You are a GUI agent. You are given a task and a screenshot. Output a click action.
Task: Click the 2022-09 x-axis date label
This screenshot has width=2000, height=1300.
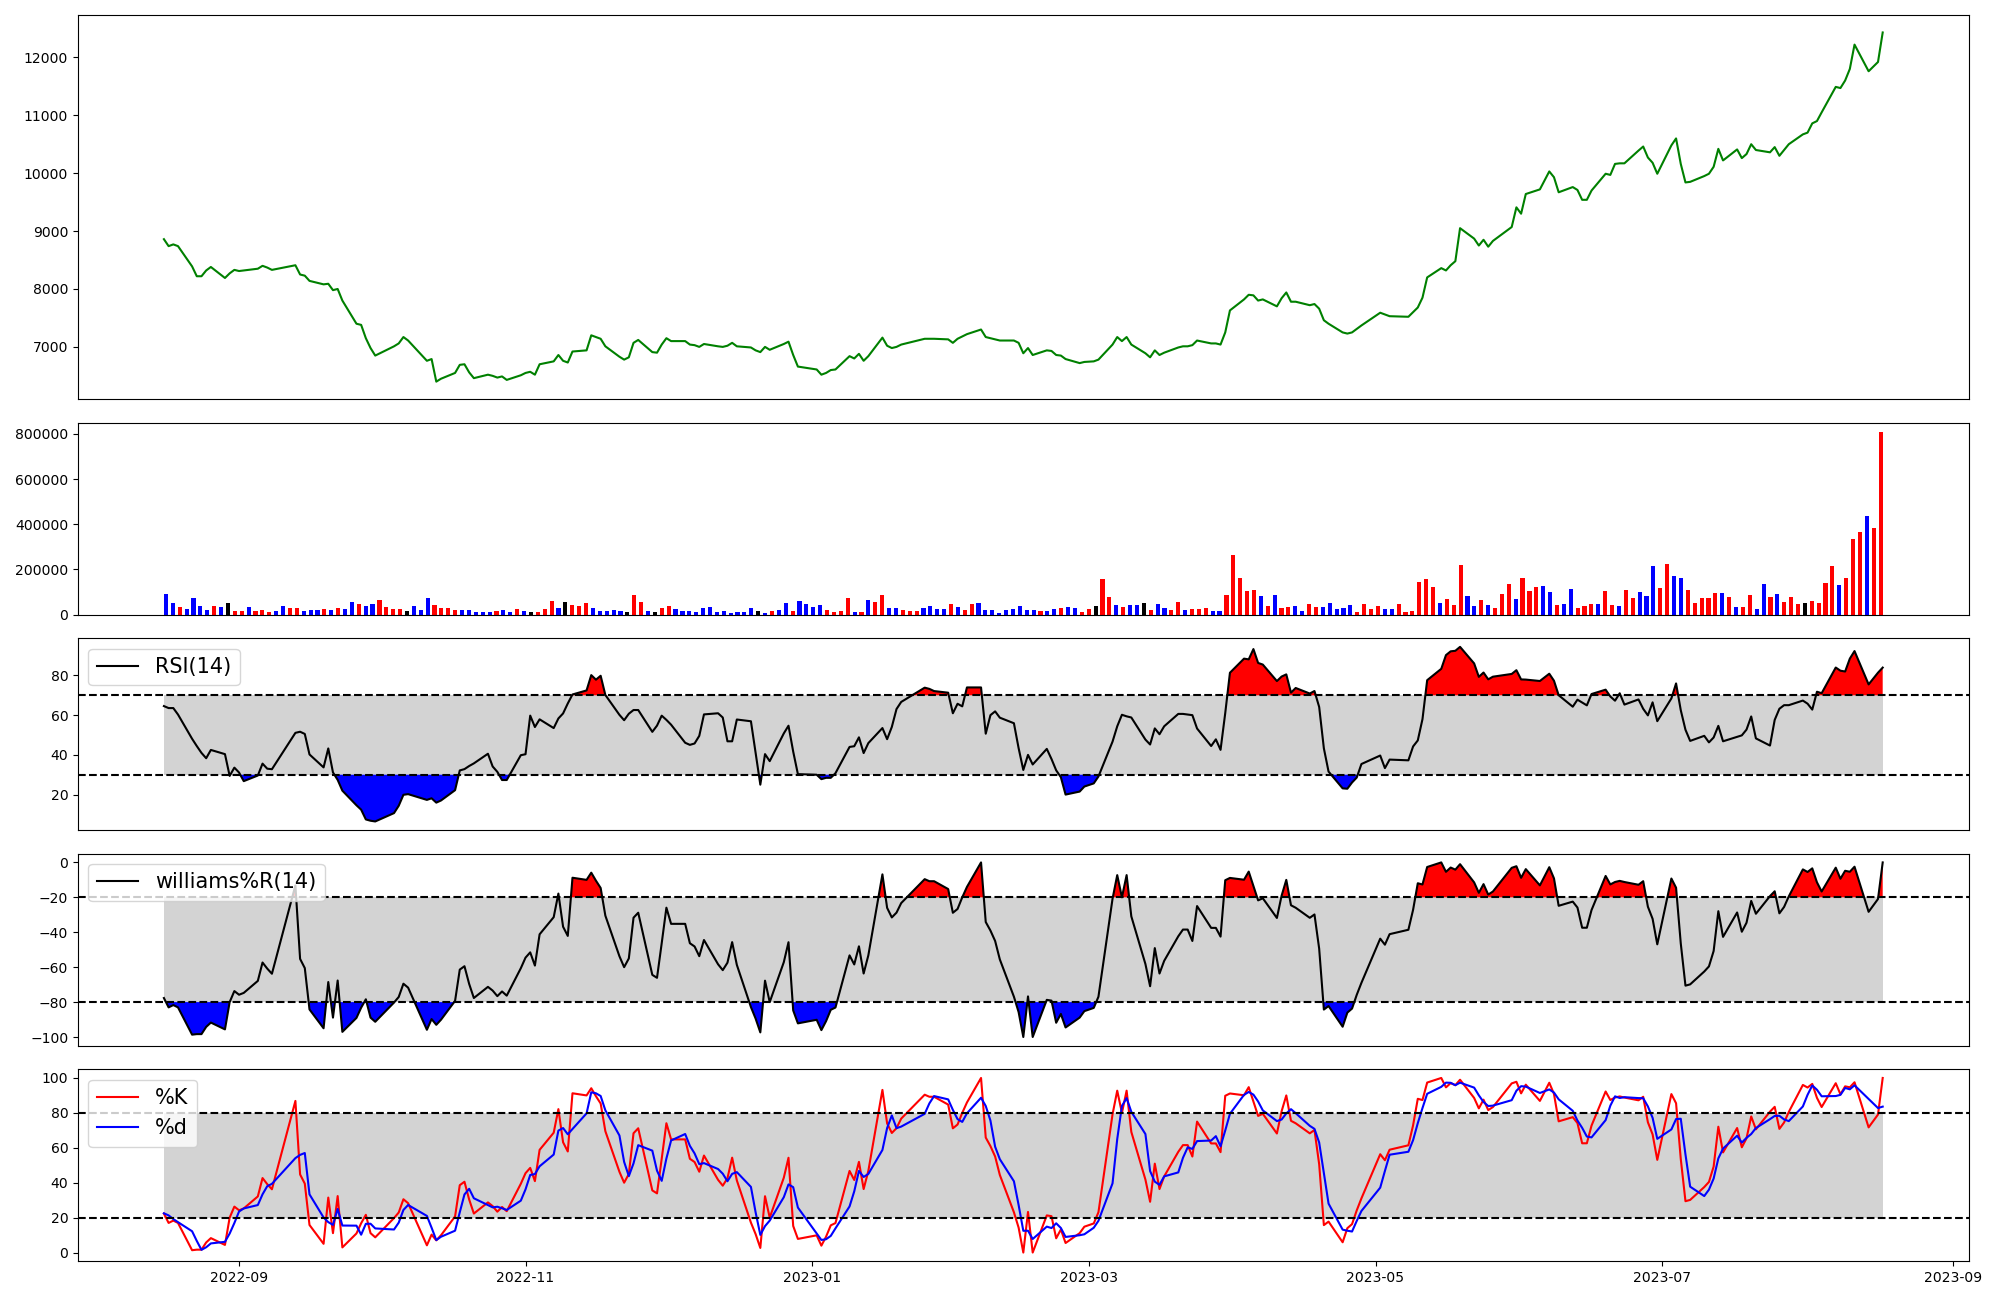coord(240,1277)
